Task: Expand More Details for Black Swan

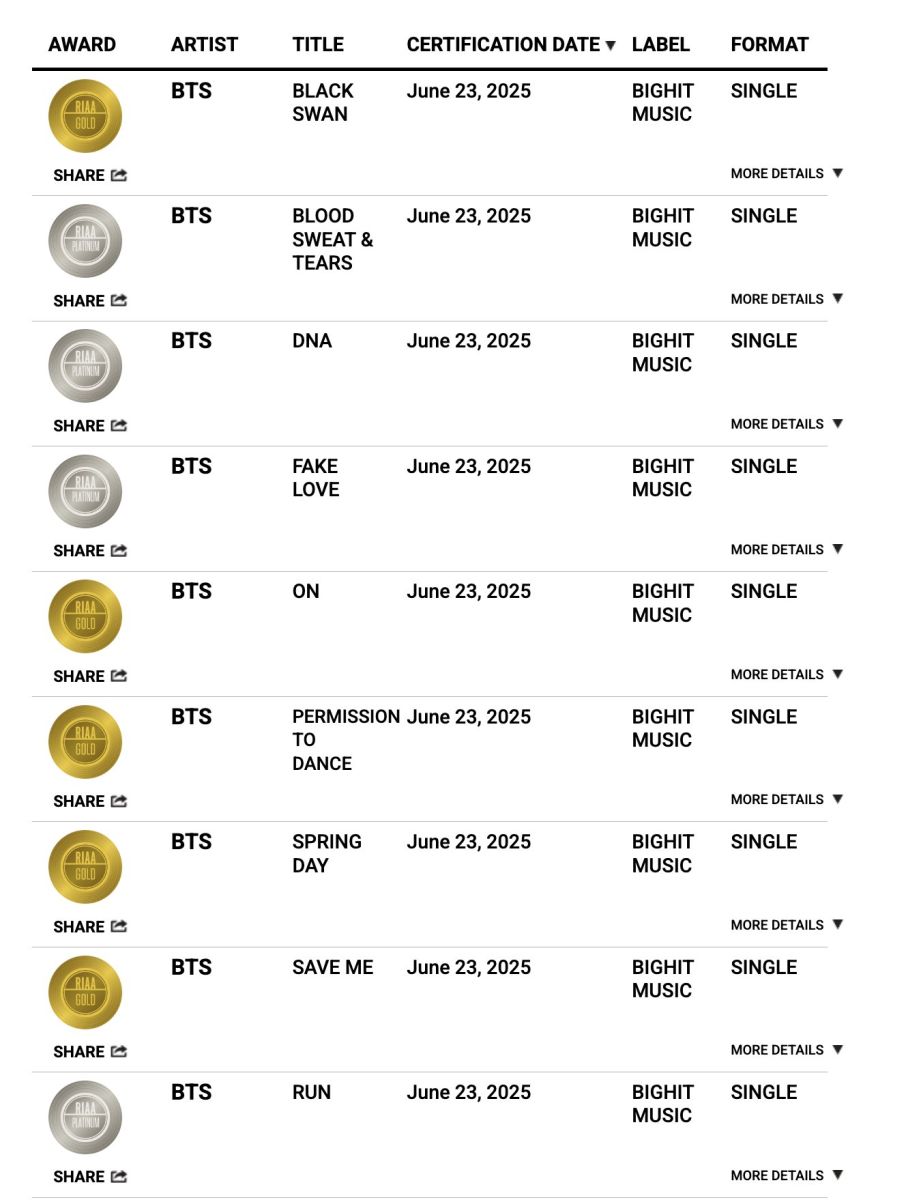Action: (x=787, y=174)
